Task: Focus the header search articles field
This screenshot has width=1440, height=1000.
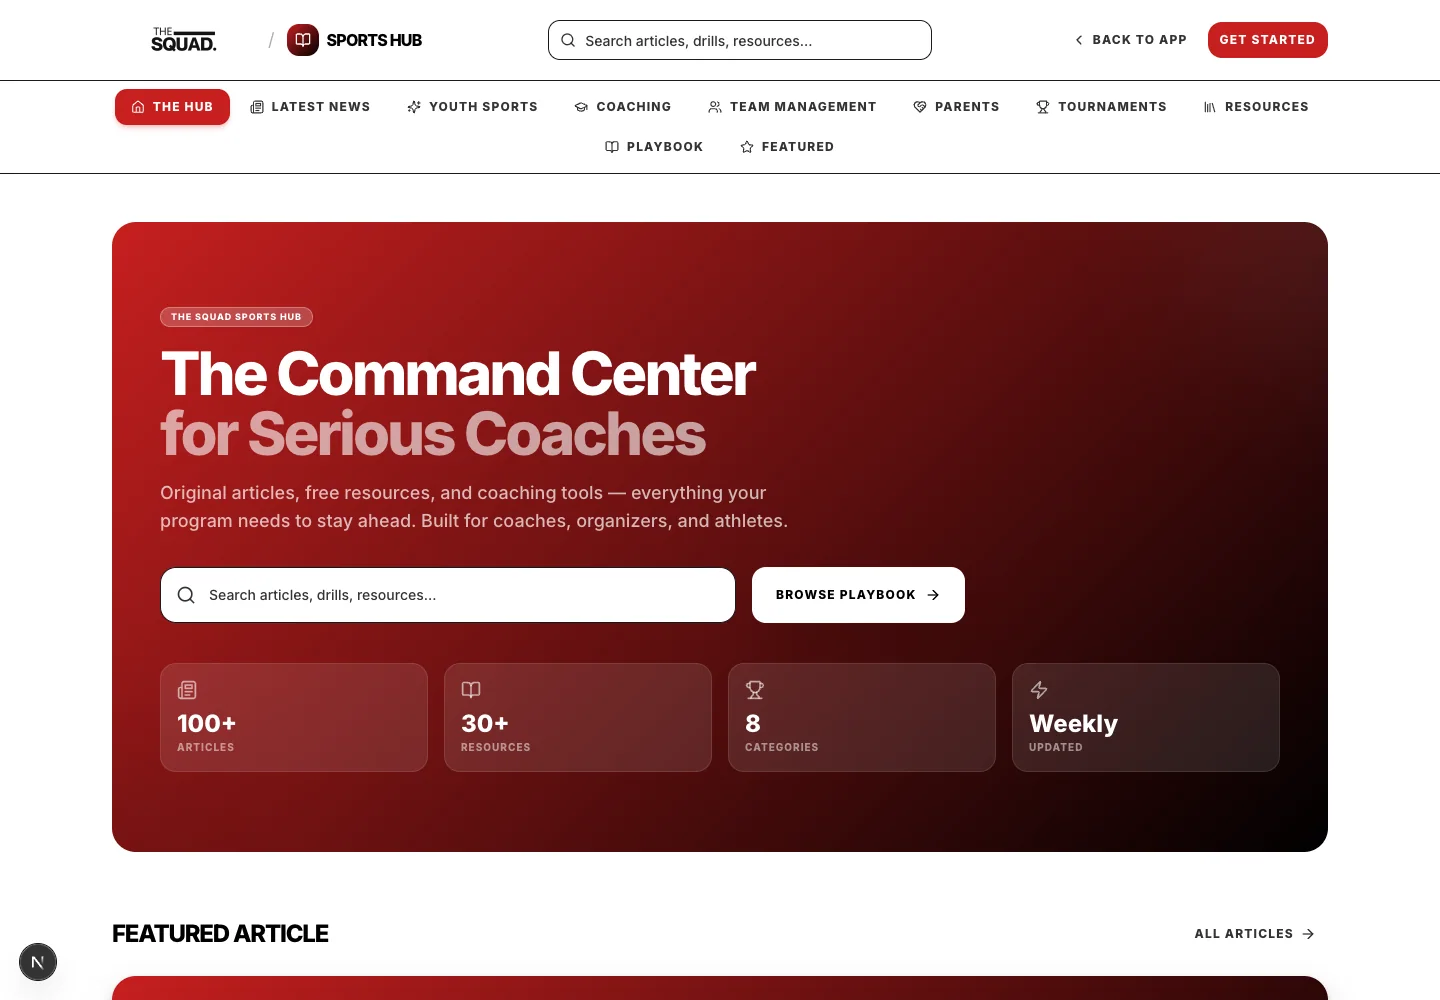Action: [740, 40]
